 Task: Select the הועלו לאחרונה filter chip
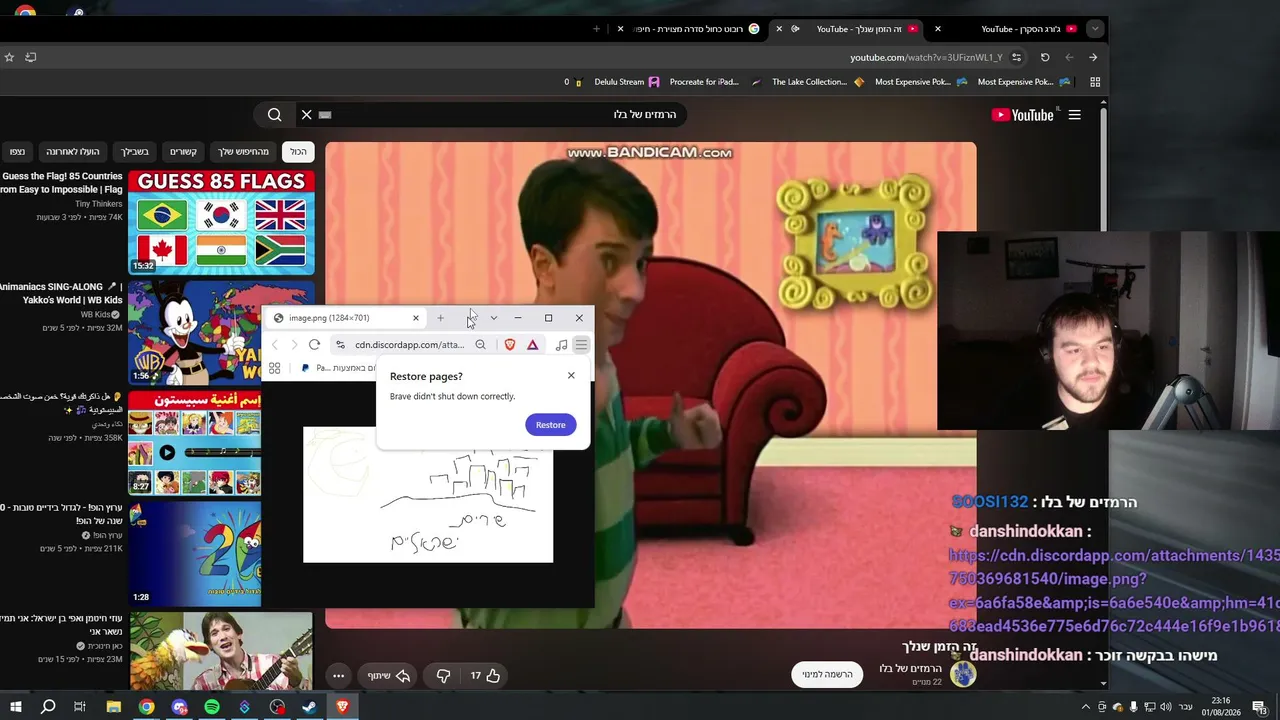tap(73, 152)
